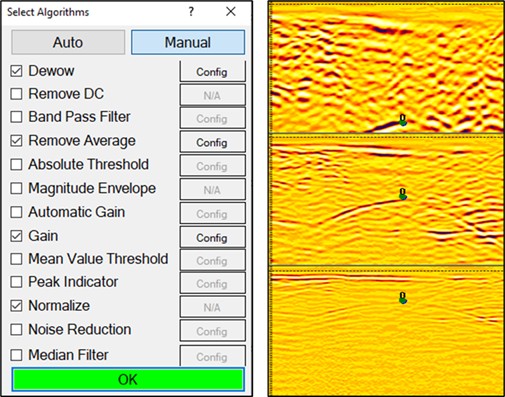Viewport: 505px width, 397px height.
Task: Click marker in middle radargram panel
Action: tap(403, 194)
